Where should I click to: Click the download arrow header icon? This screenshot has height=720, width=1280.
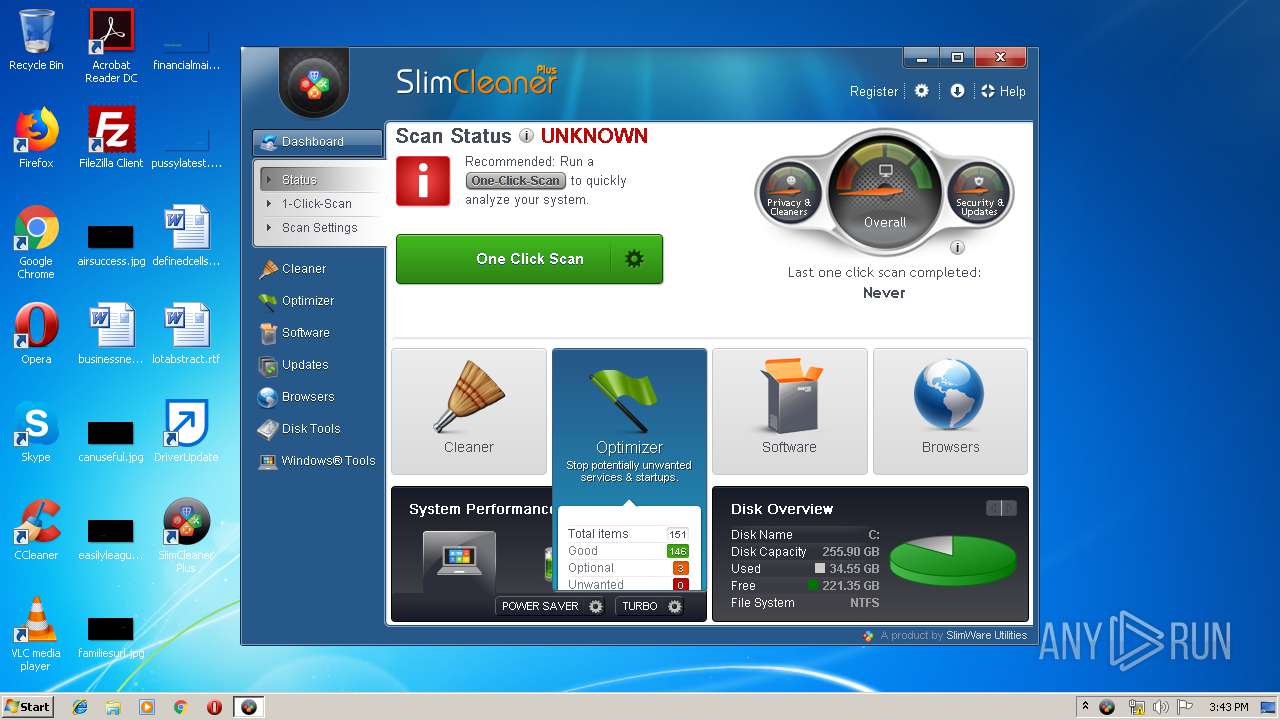coord(957,91)
